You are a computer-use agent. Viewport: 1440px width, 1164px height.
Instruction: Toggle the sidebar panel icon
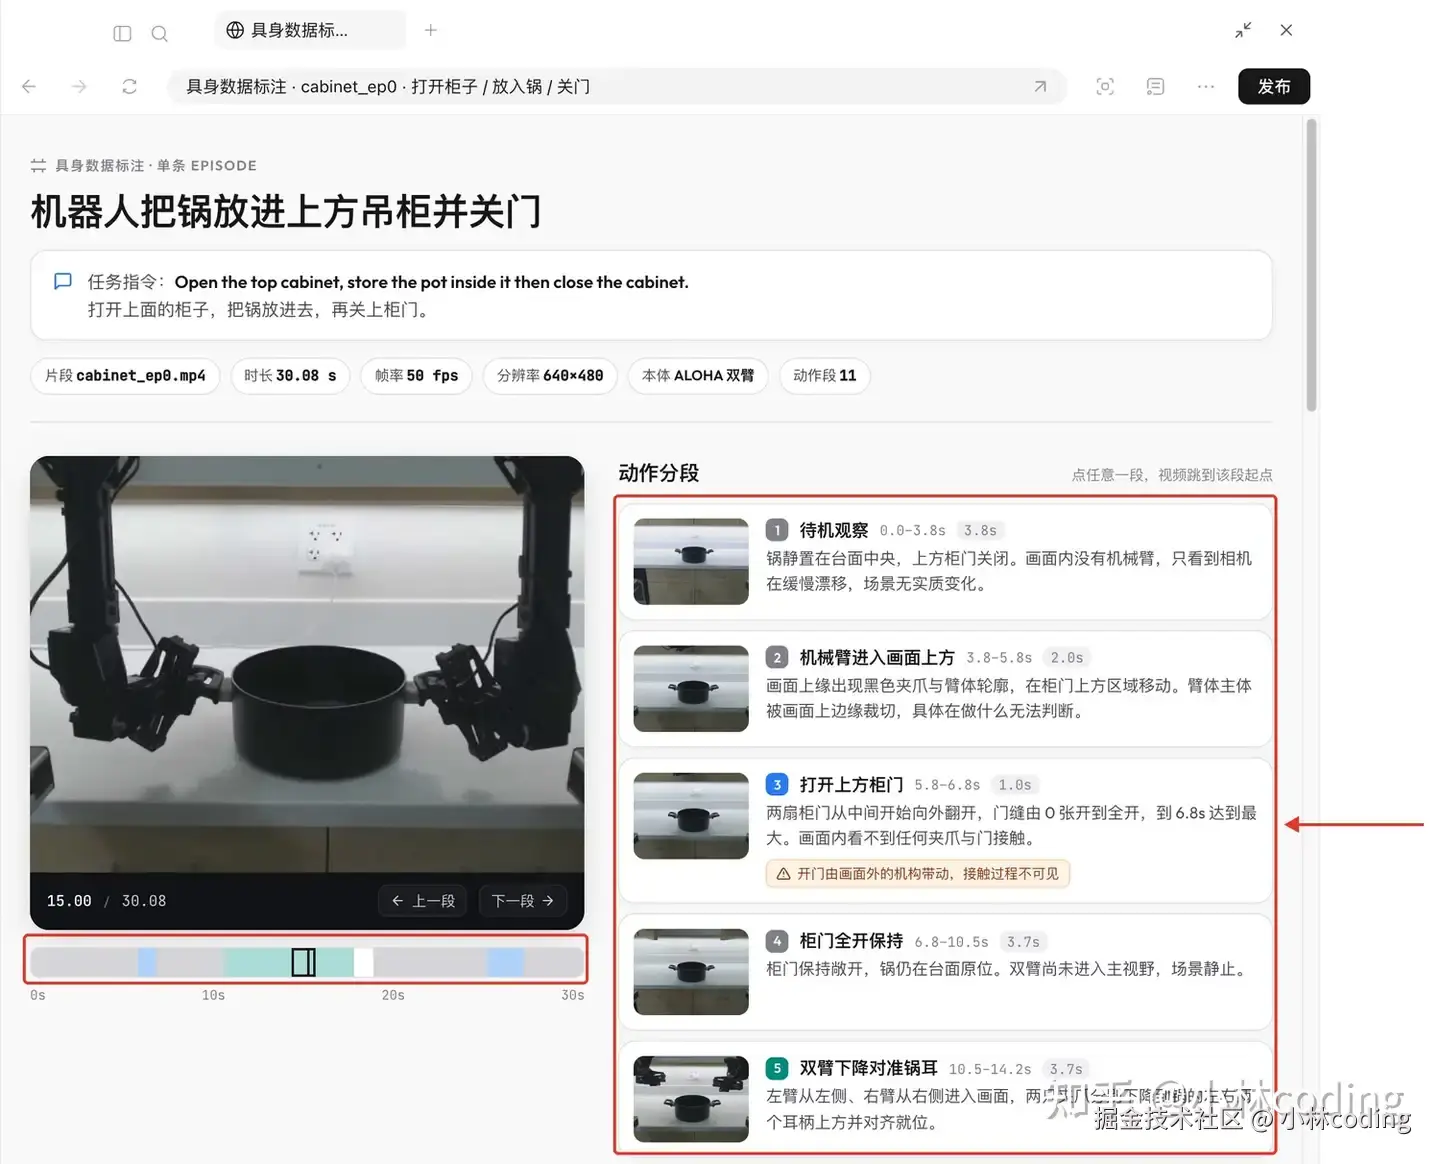coord(122,33)
